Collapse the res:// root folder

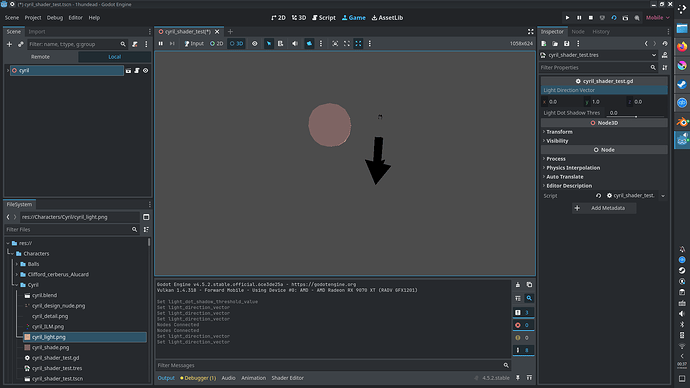(8, 243)
